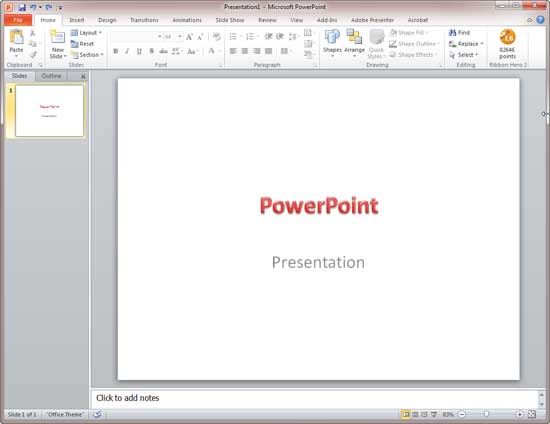Image resolution: width=550 pixels, height=424 pixels.
Task: Toggle Align Text Left
Action: 233,51
